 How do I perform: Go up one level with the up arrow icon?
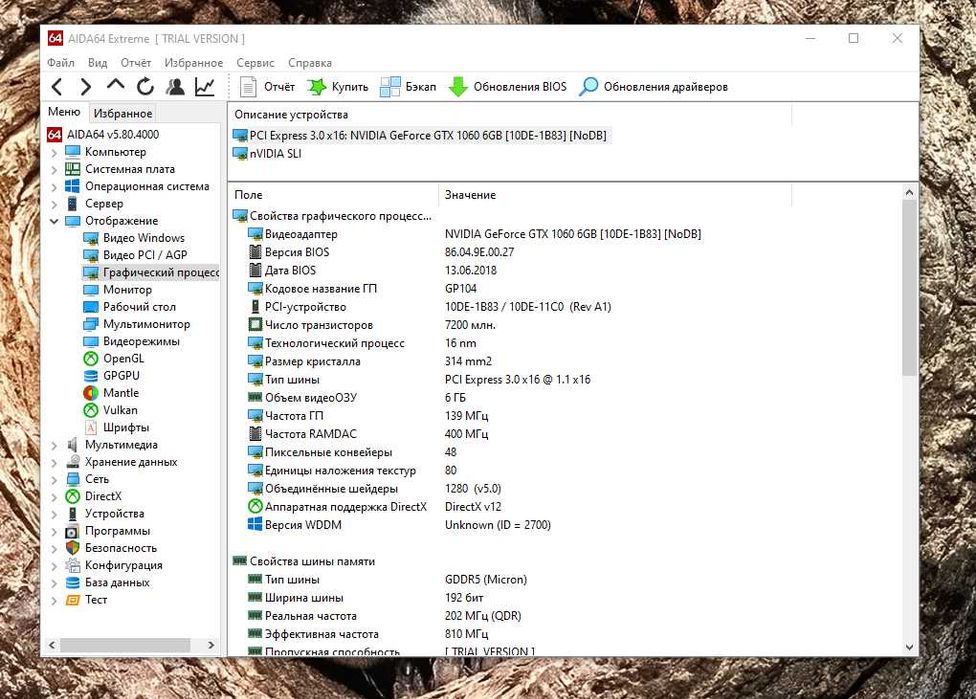pyautogui.click(x=115, y=86)
